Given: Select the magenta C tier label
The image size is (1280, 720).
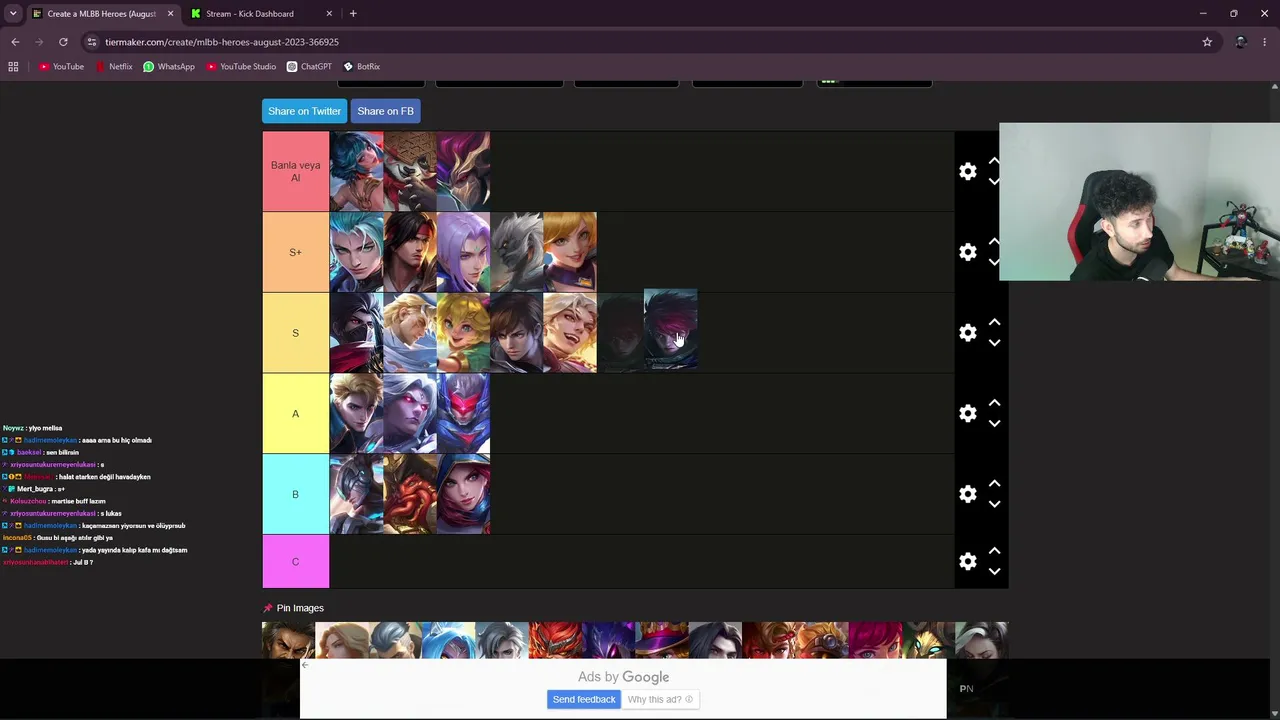Looking at the screenshot, I should click(295, 562).
